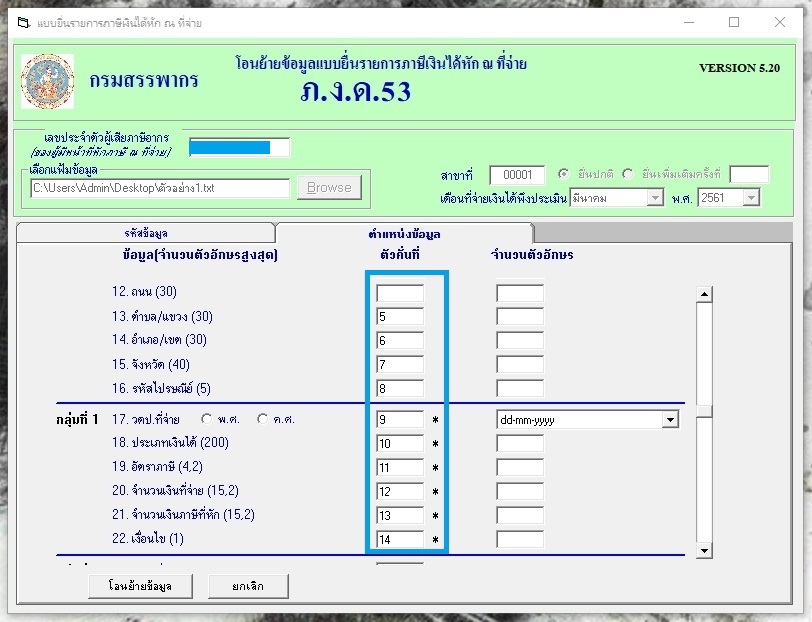Image resolution: width=812 pixels, height=622 pixels.
Task: Click the character count field for 13. ตำบล/แขวง
Action: coord(520,316)
